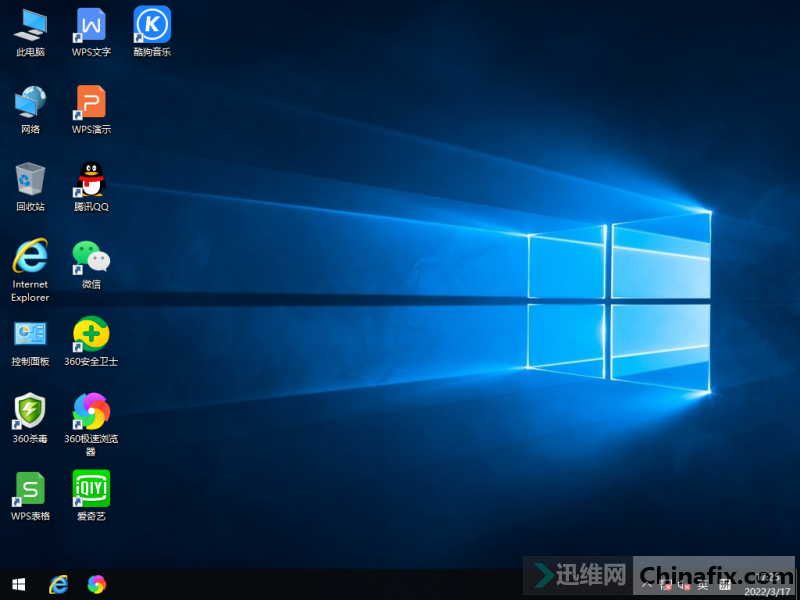Screen dimensions: 800x600
Task: Open the 此电脑 desktop icon
Action: coord(31,32)
